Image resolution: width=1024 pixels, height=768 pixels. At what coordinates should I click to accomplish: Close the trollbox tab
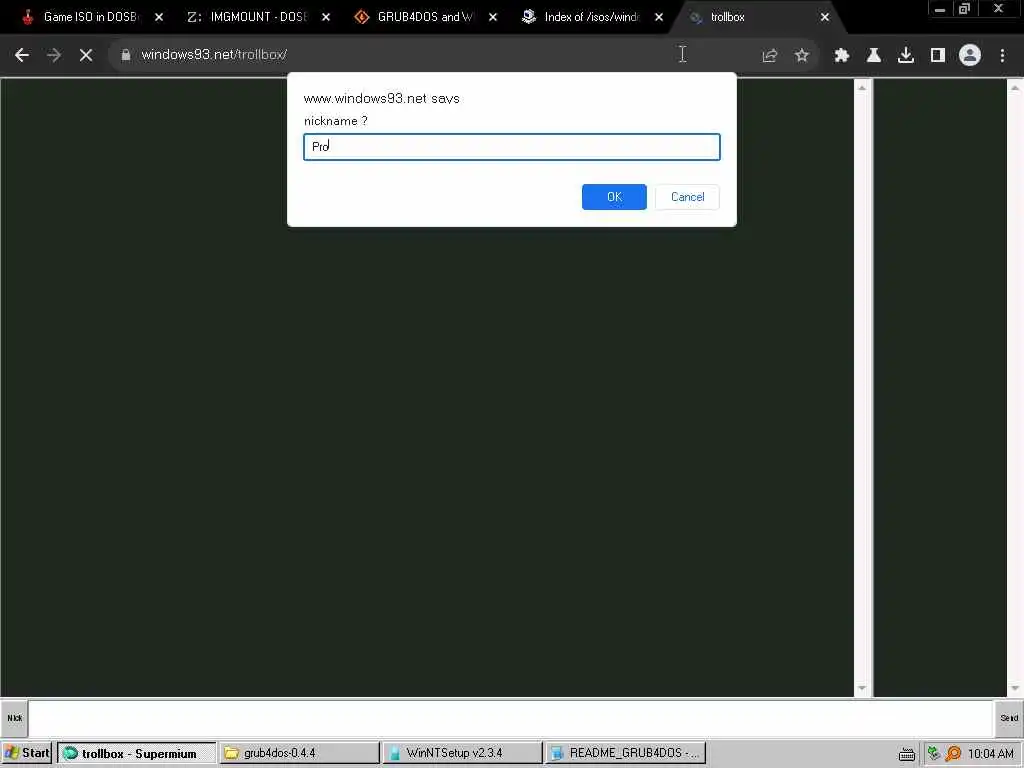(x=825, y=17)
